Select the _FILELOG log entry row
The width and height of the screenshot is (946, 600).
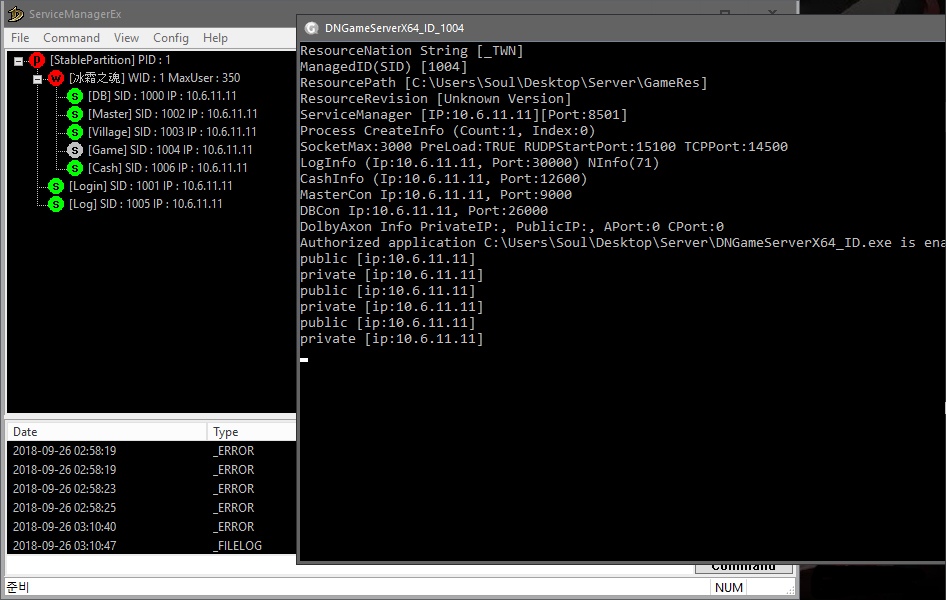click(150, 546)
